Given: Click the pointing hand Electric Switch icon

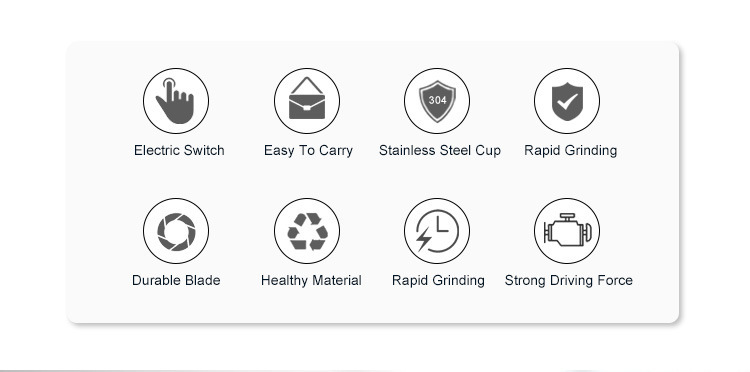Looking at the screenshot, I should coord(176,101).
